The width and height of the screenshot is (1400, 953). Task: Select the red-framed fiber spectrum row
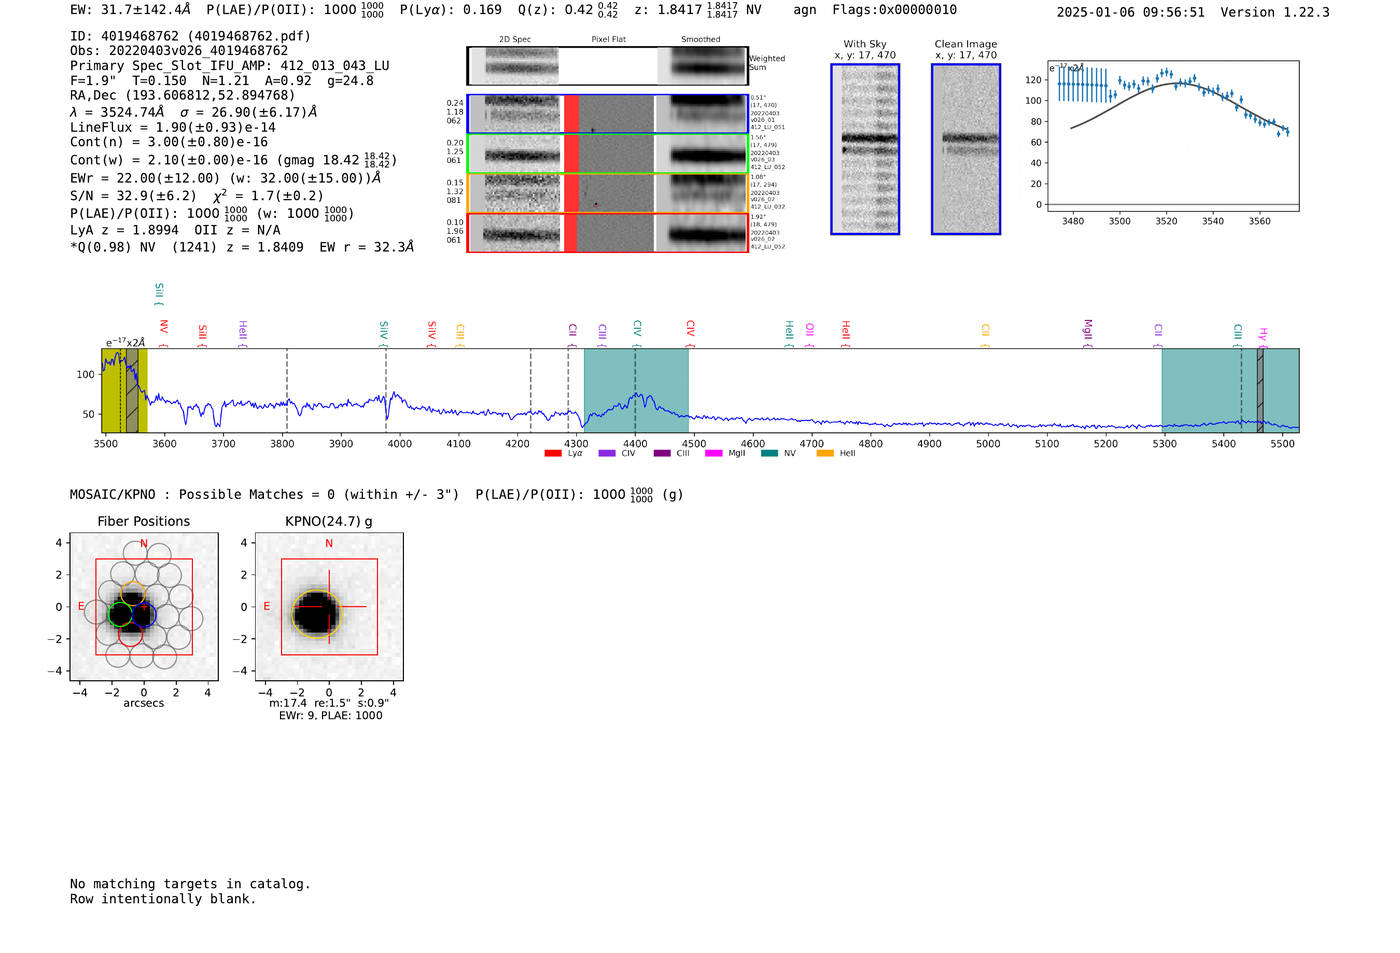pyautogui.click(x=607, y=233)
